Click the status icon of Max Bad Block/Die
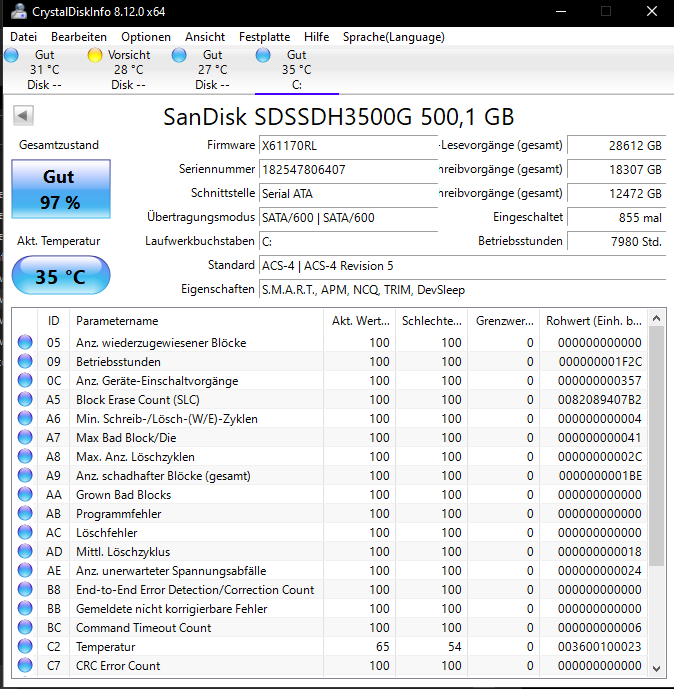Screen dimensions: 674x689 (25, 437)
